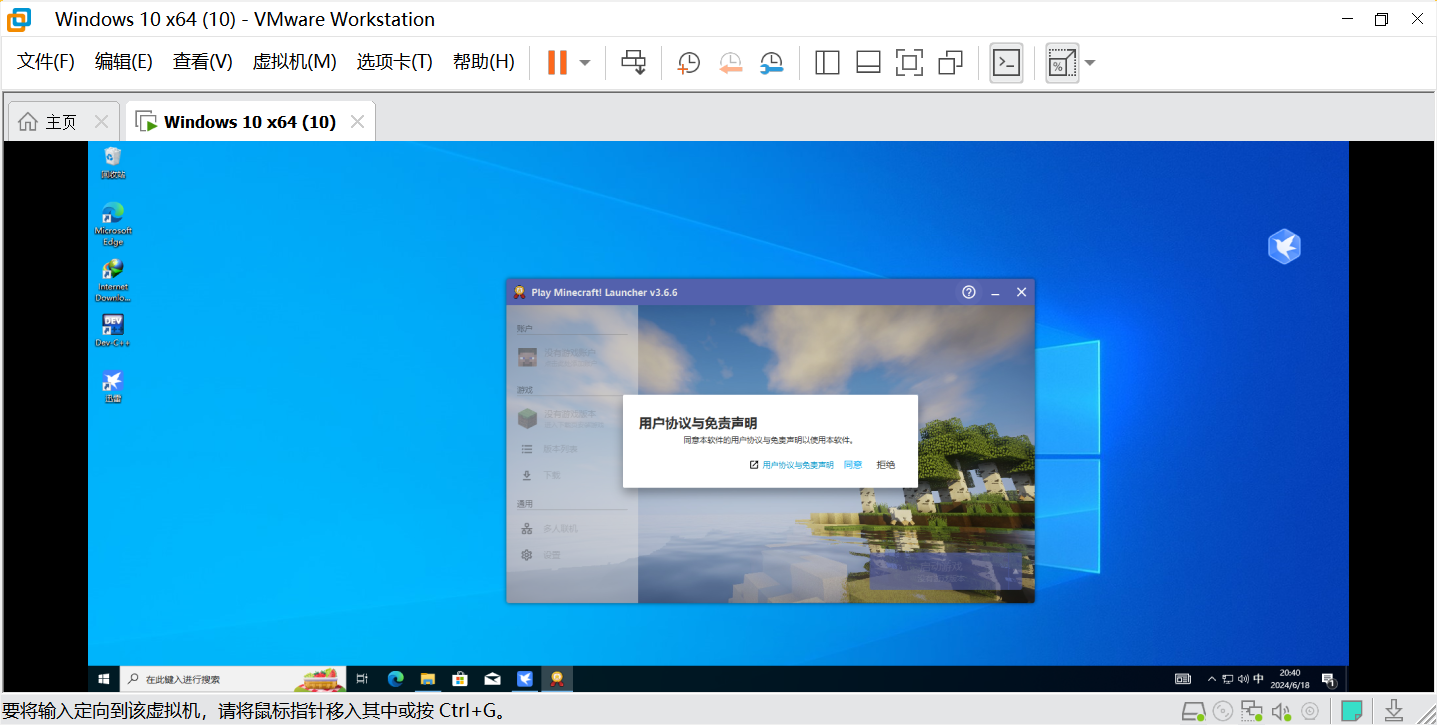Click 同意 to accept the user agreement

click(853, 465)
